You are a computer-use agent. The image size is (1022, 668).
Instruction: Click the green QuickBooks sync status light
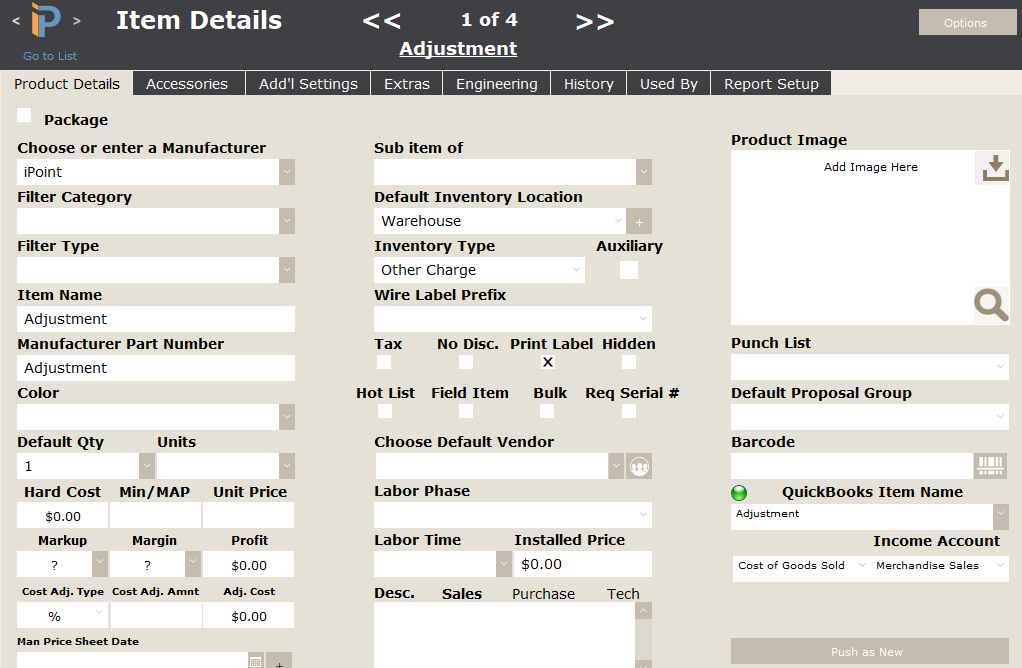click(x=739, y=491)
